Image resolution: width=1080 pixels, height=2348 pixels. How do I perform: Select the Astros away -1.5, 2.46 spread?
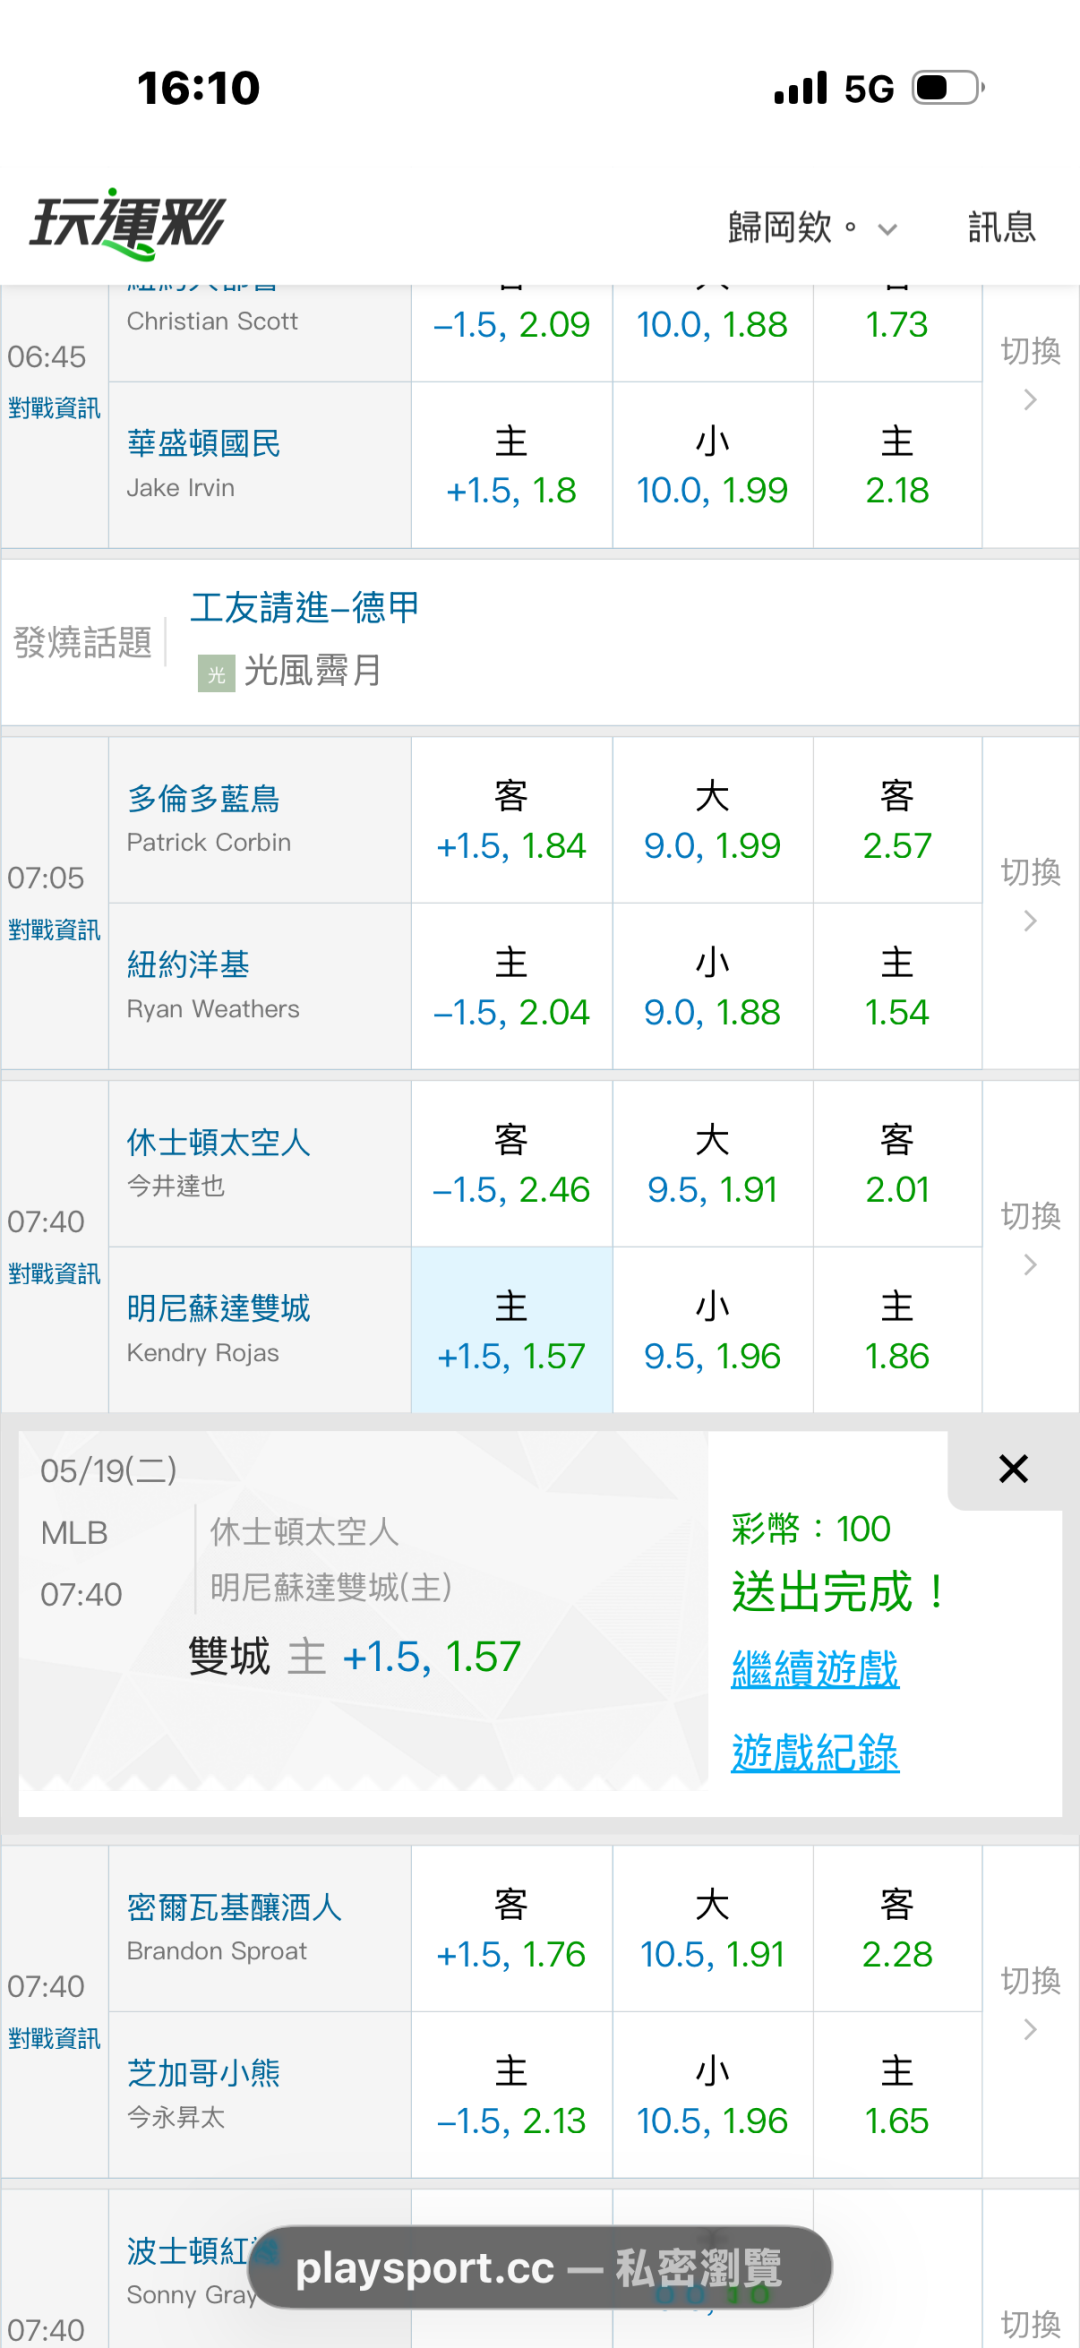tap(511, 1165)
